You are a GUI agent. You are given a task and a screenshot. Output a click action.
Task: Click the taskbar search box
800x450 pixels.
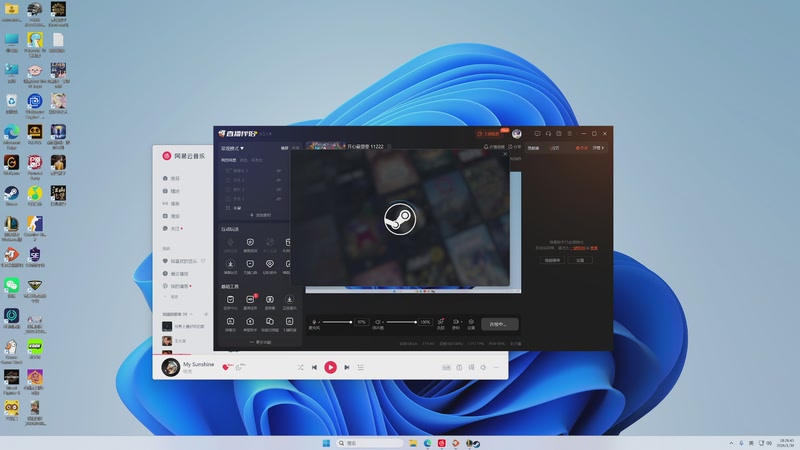click(369, 443)
